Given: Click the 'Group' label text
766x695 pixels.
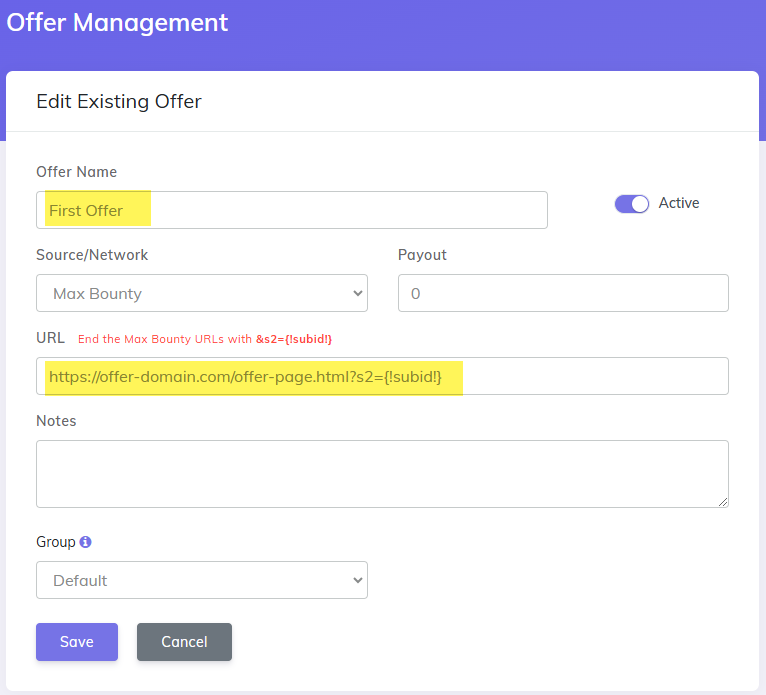Looking at the screenshot, I should (x=56, y=542).
